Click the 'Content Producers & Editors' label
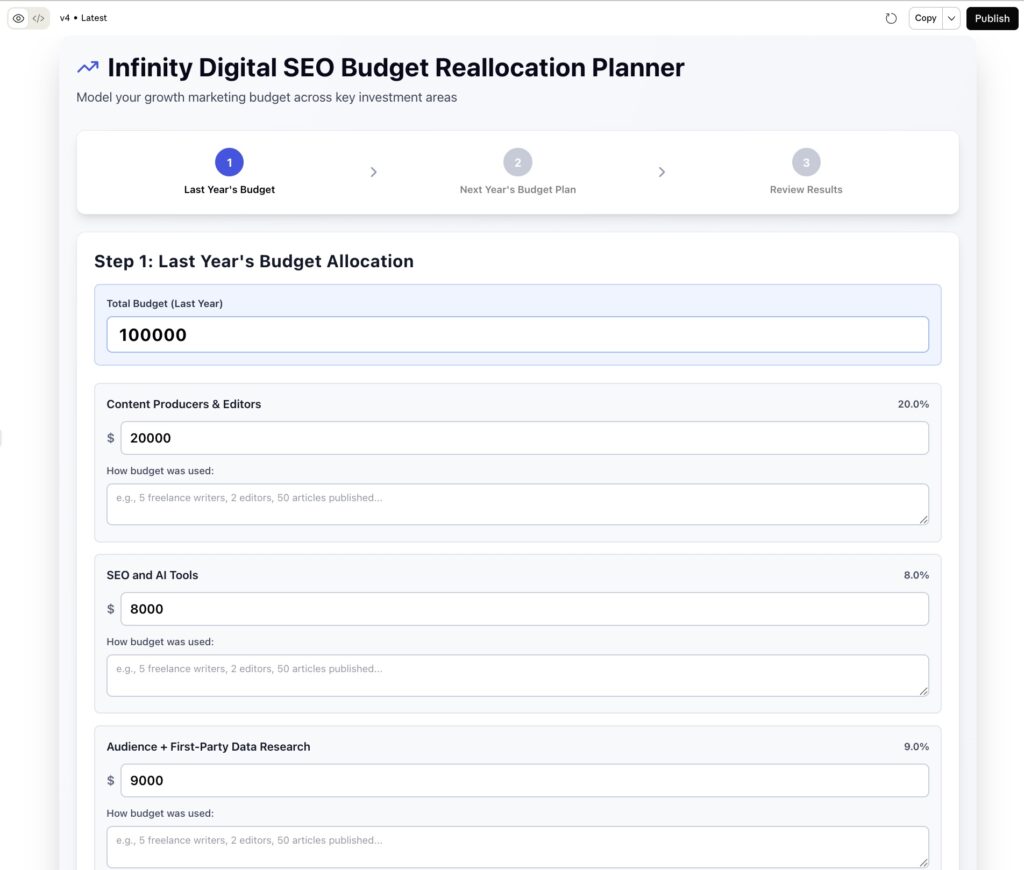Viewport: 1024px width, 870px height. [x=184, y=404]
